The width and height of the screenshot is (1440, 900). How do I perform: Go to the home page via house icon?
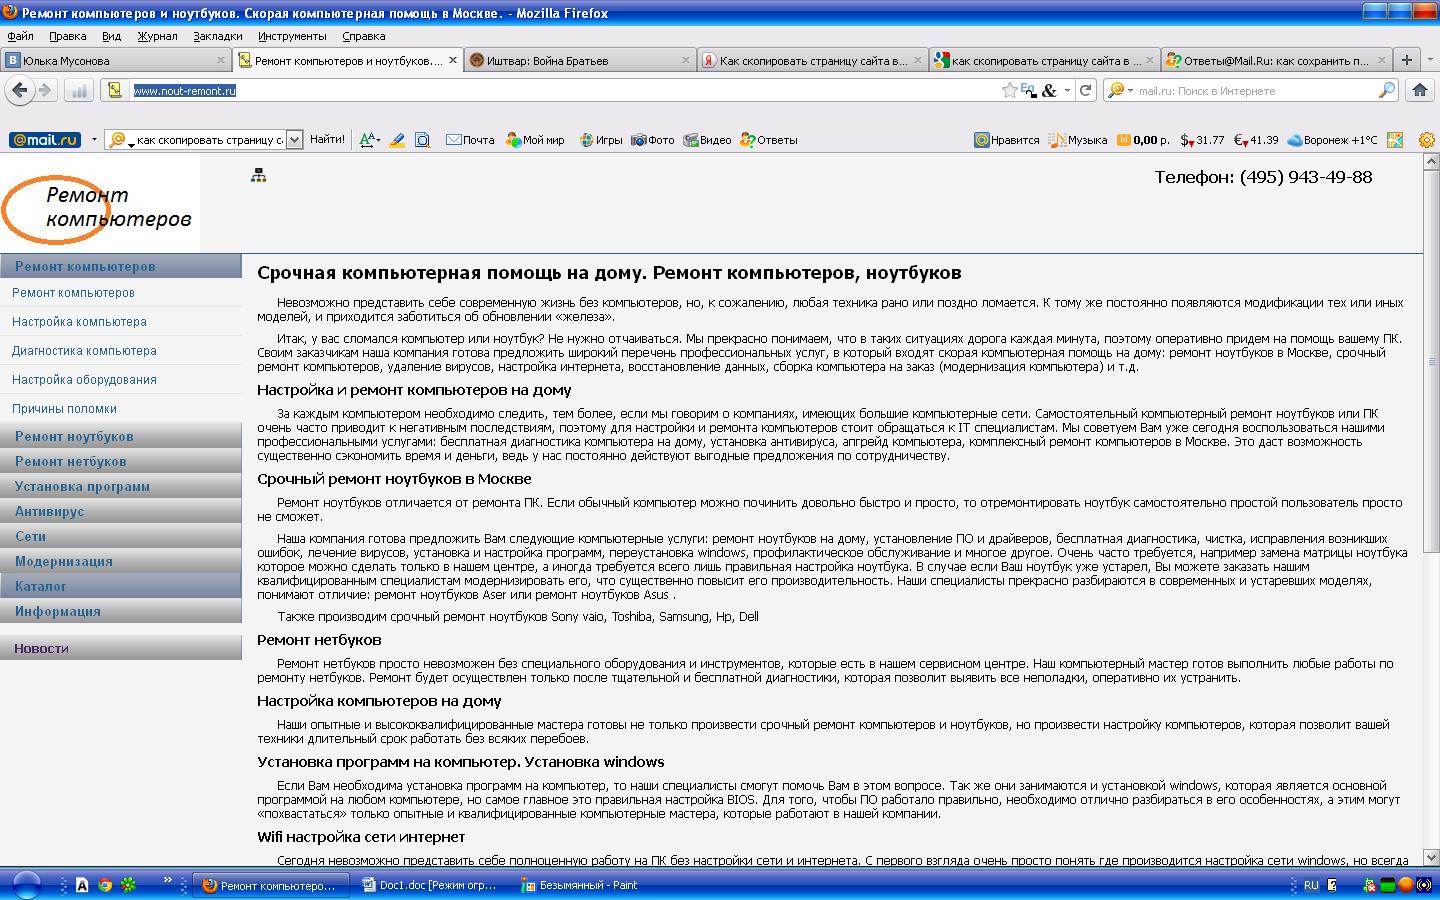pos(1419,90)
